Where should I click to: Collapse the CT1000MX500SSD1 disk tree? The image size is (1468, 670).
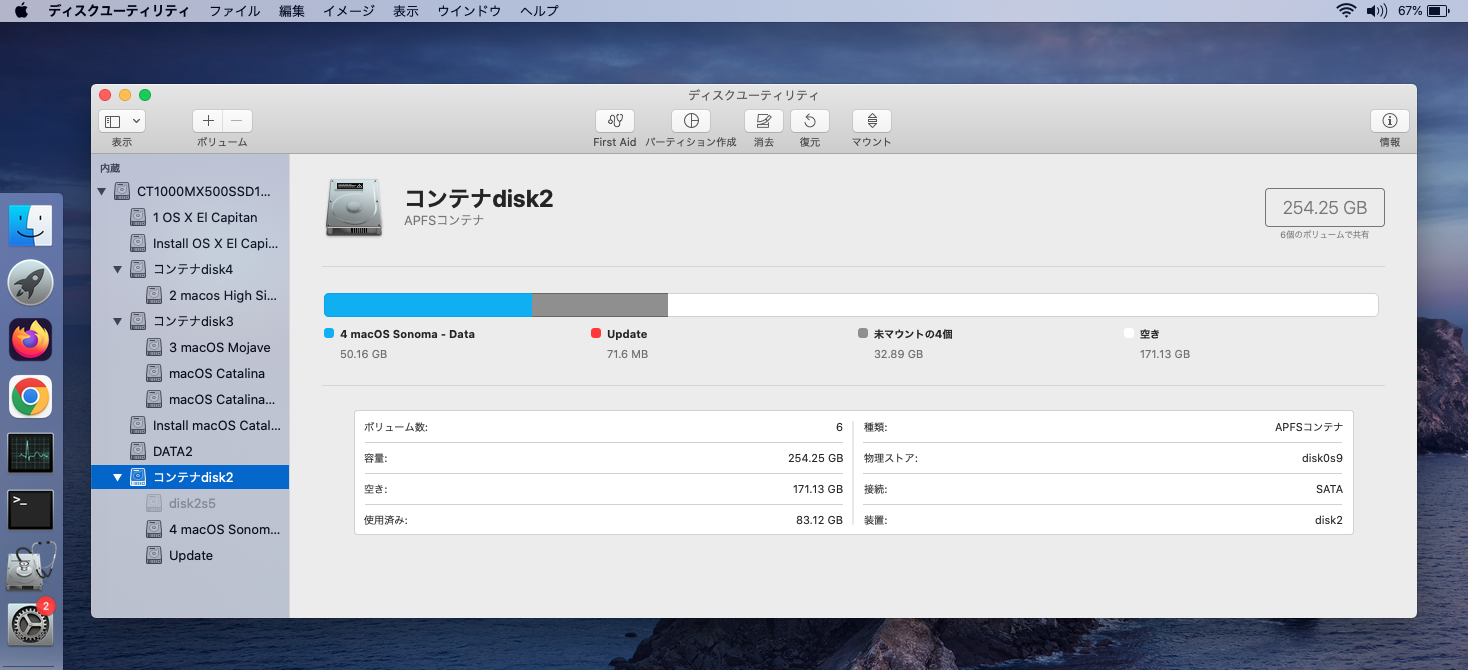coord(101,191)
